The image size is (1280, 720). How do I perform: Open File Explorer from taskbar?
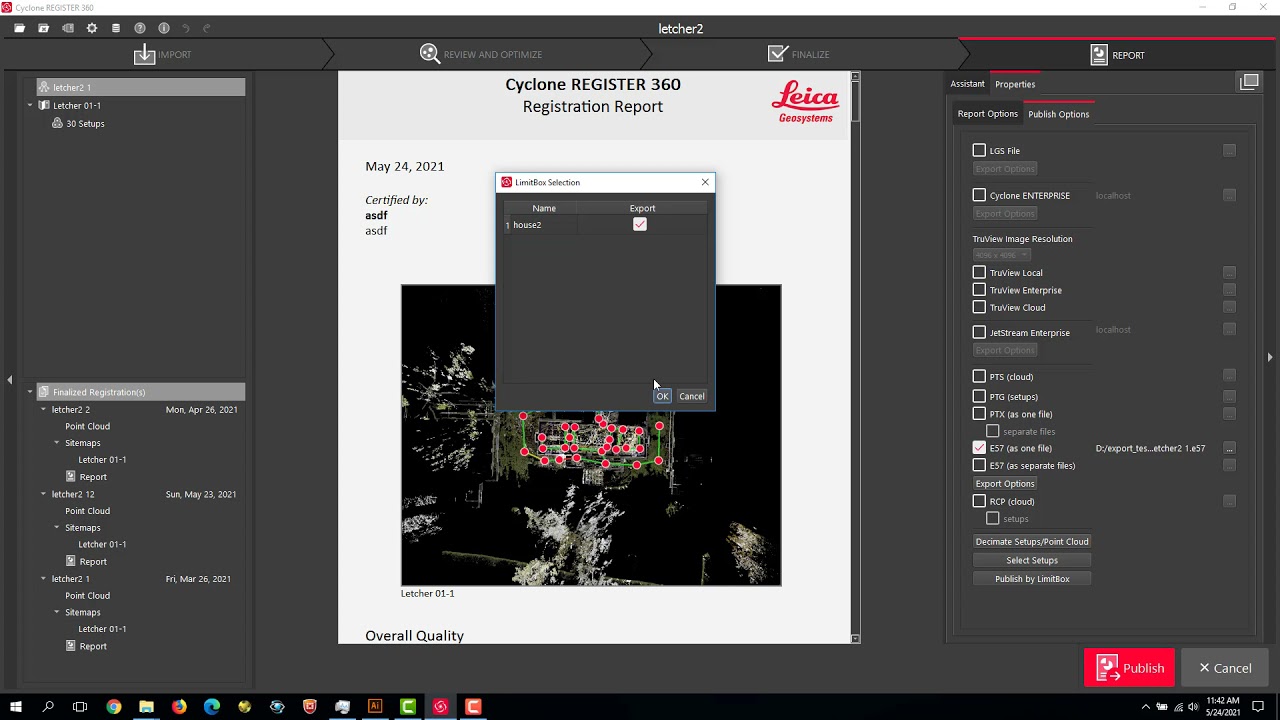coord(147,707)
